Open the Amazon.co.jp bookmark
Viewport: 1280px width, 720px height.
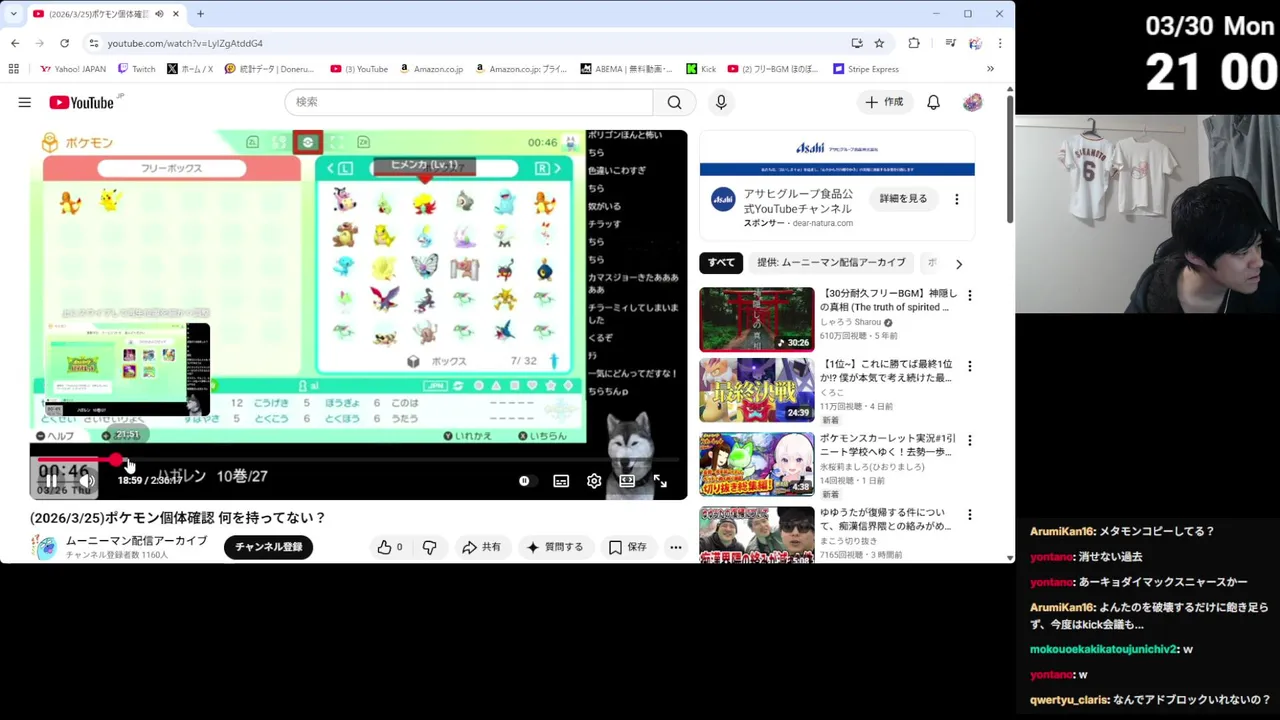click(x=431, y=69)
